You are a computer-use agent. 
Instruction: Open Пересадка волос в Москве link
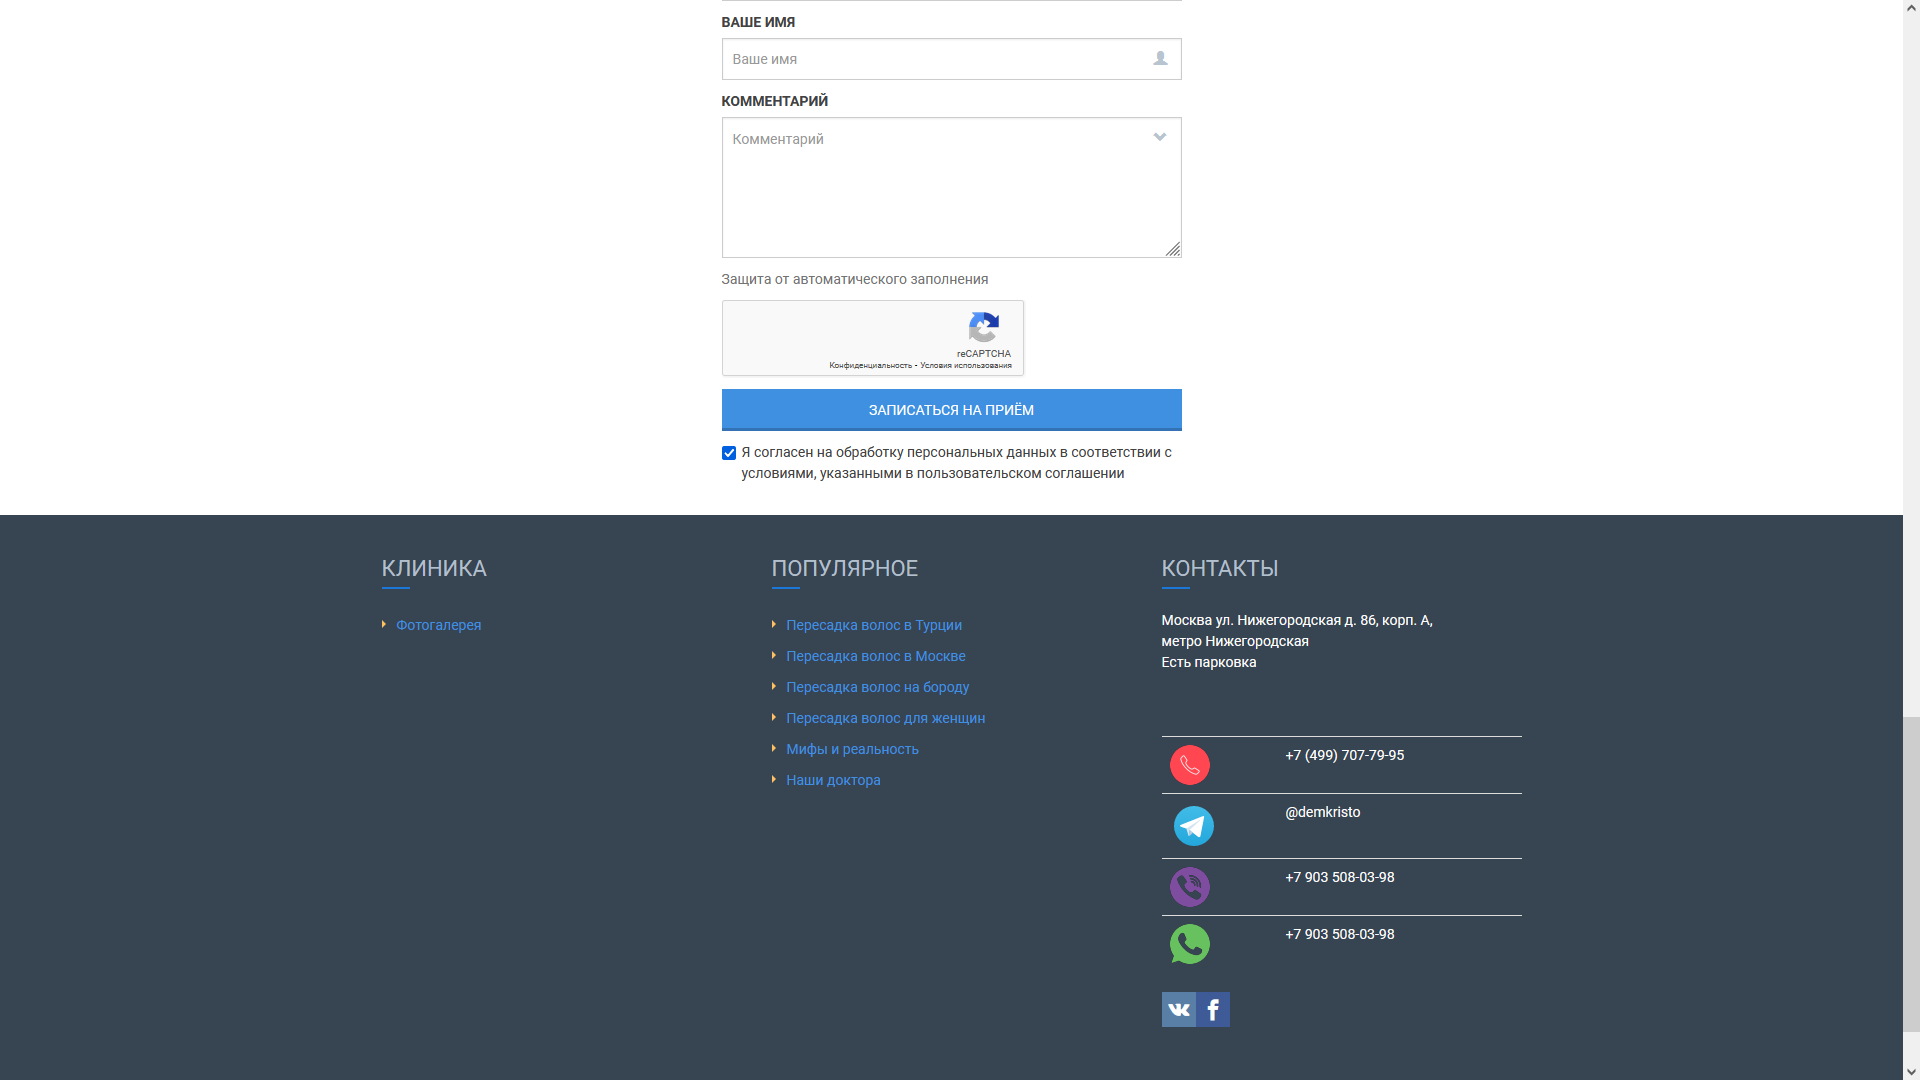[876, 656]
